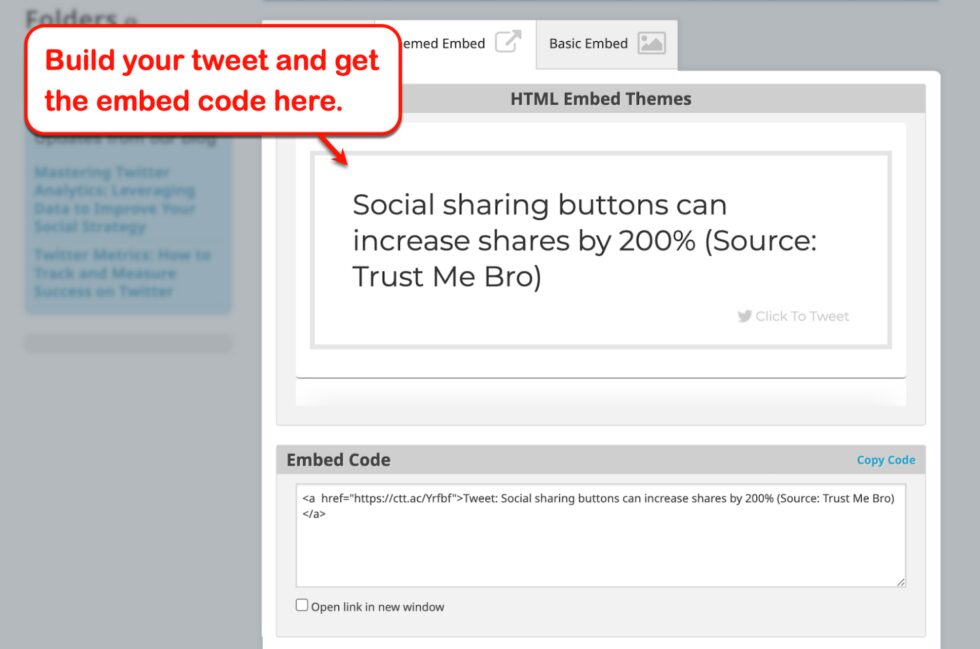Click the Twitter bird icon in the preview

[745, 316]
